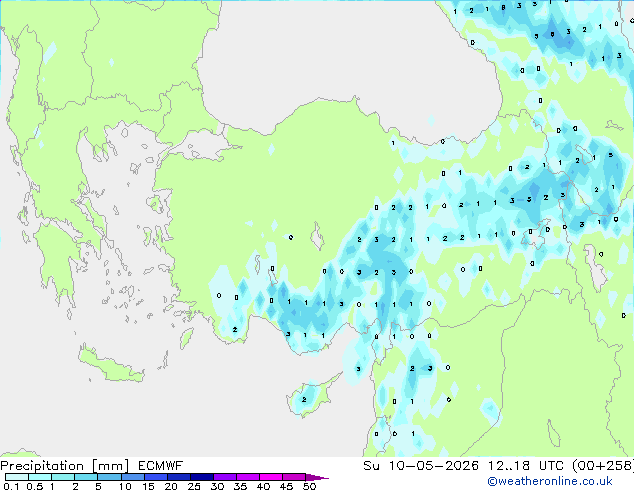Click the '12..18 UTC' time range text

click(526, 466)
